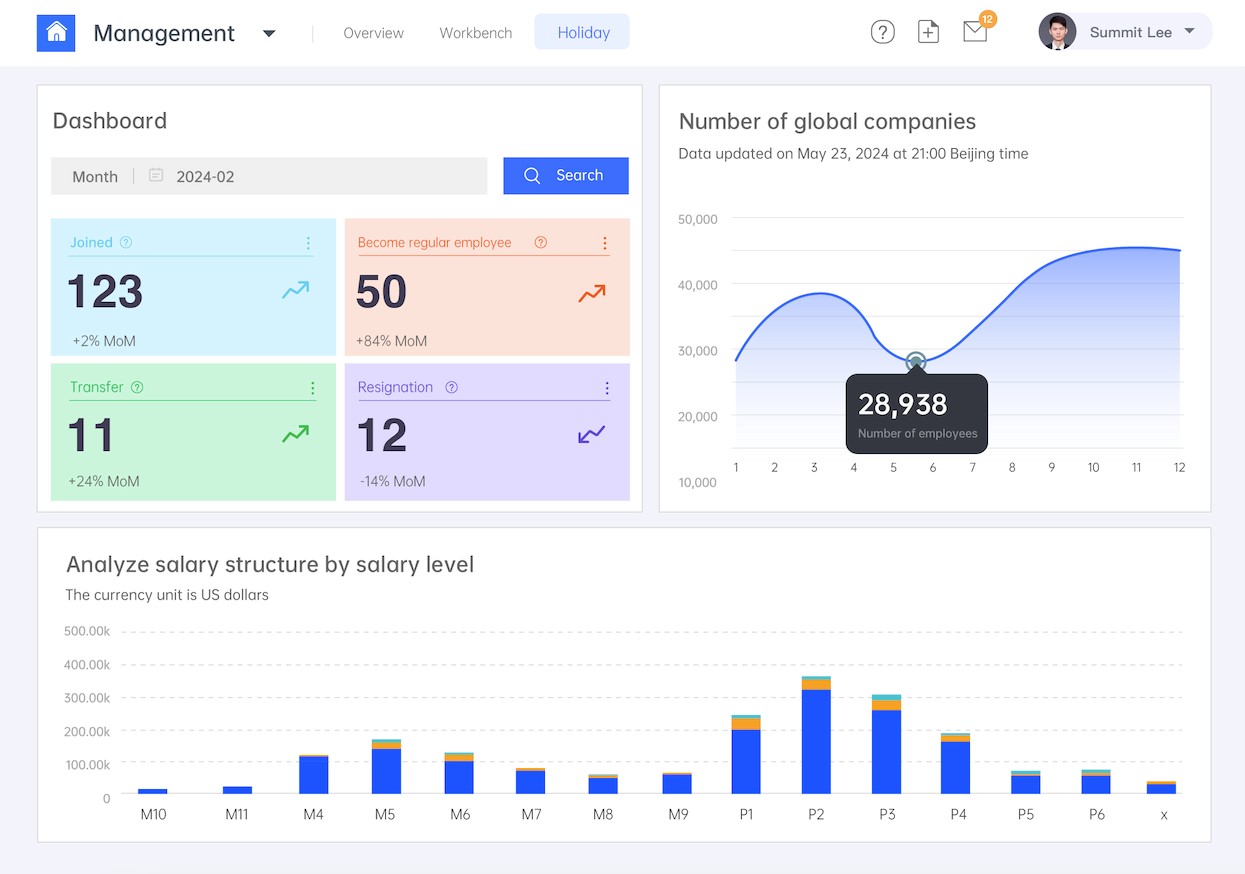Image resolution: width=1245 pixels, height=874 pixels.
Task: Click the info icon beside Joined
Action: click(126, 242)
